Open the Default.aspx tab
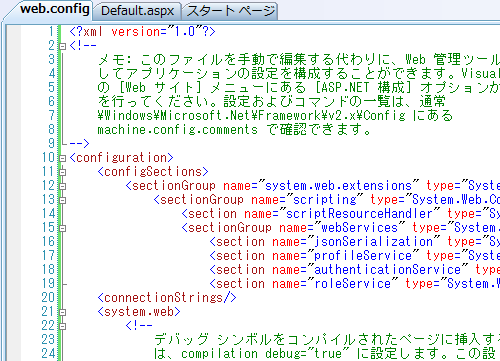500x361 pixels. [137, 11]
